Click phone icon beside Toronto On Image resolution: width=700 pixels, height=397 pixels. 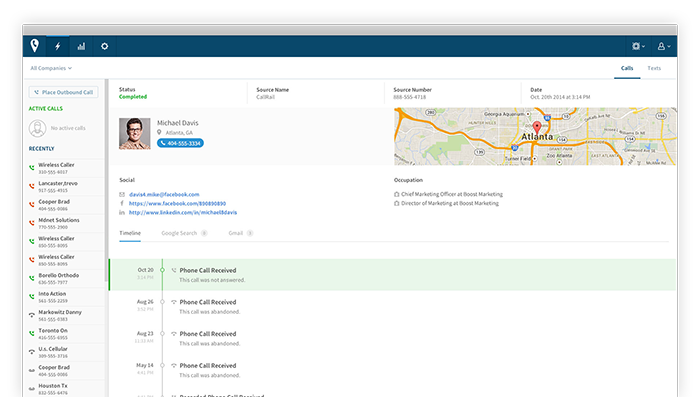coord(32,333)
